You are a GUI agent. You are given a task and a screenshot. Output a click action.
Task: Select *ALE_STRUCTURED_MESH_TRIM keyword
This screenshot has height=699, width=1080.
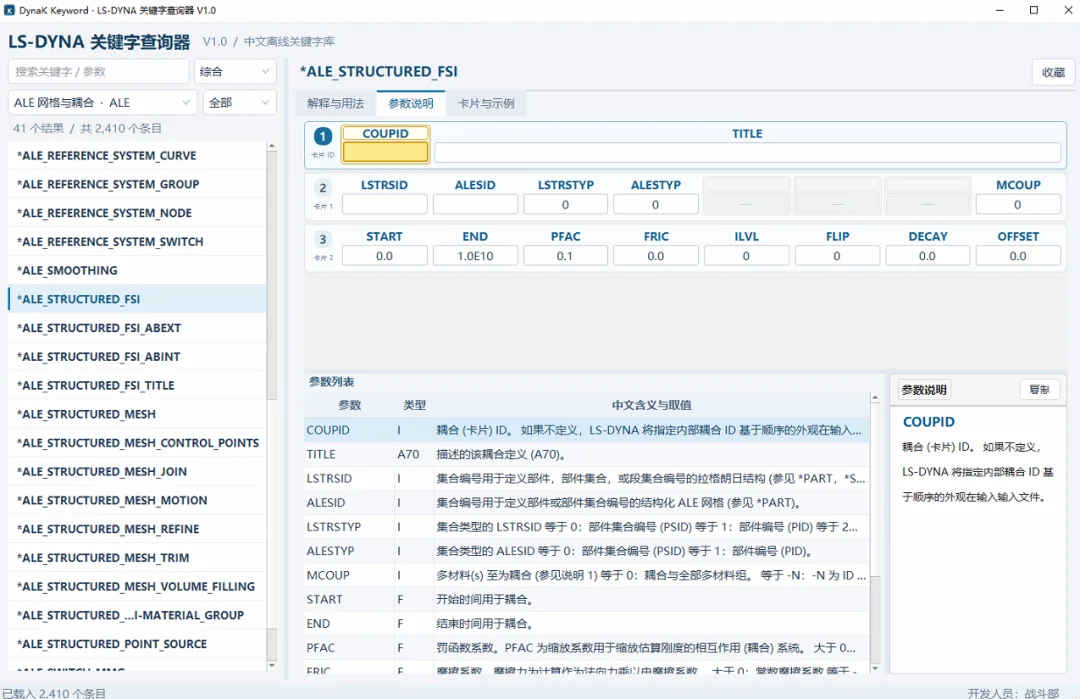tap(137, 558)
